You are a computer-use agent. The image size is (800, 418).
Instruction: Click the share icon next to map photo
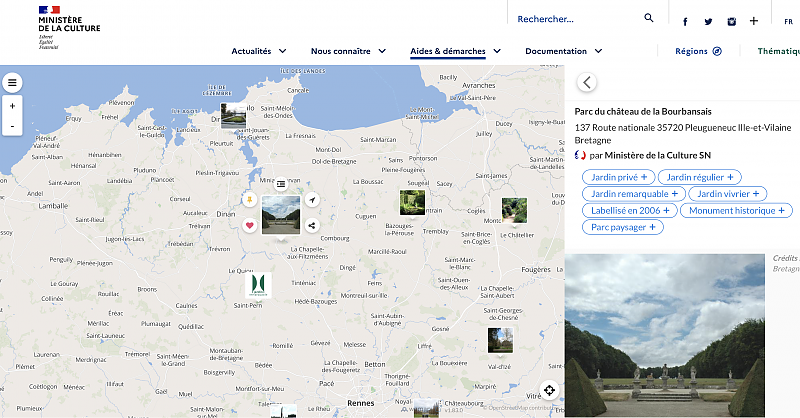(312, 225)
